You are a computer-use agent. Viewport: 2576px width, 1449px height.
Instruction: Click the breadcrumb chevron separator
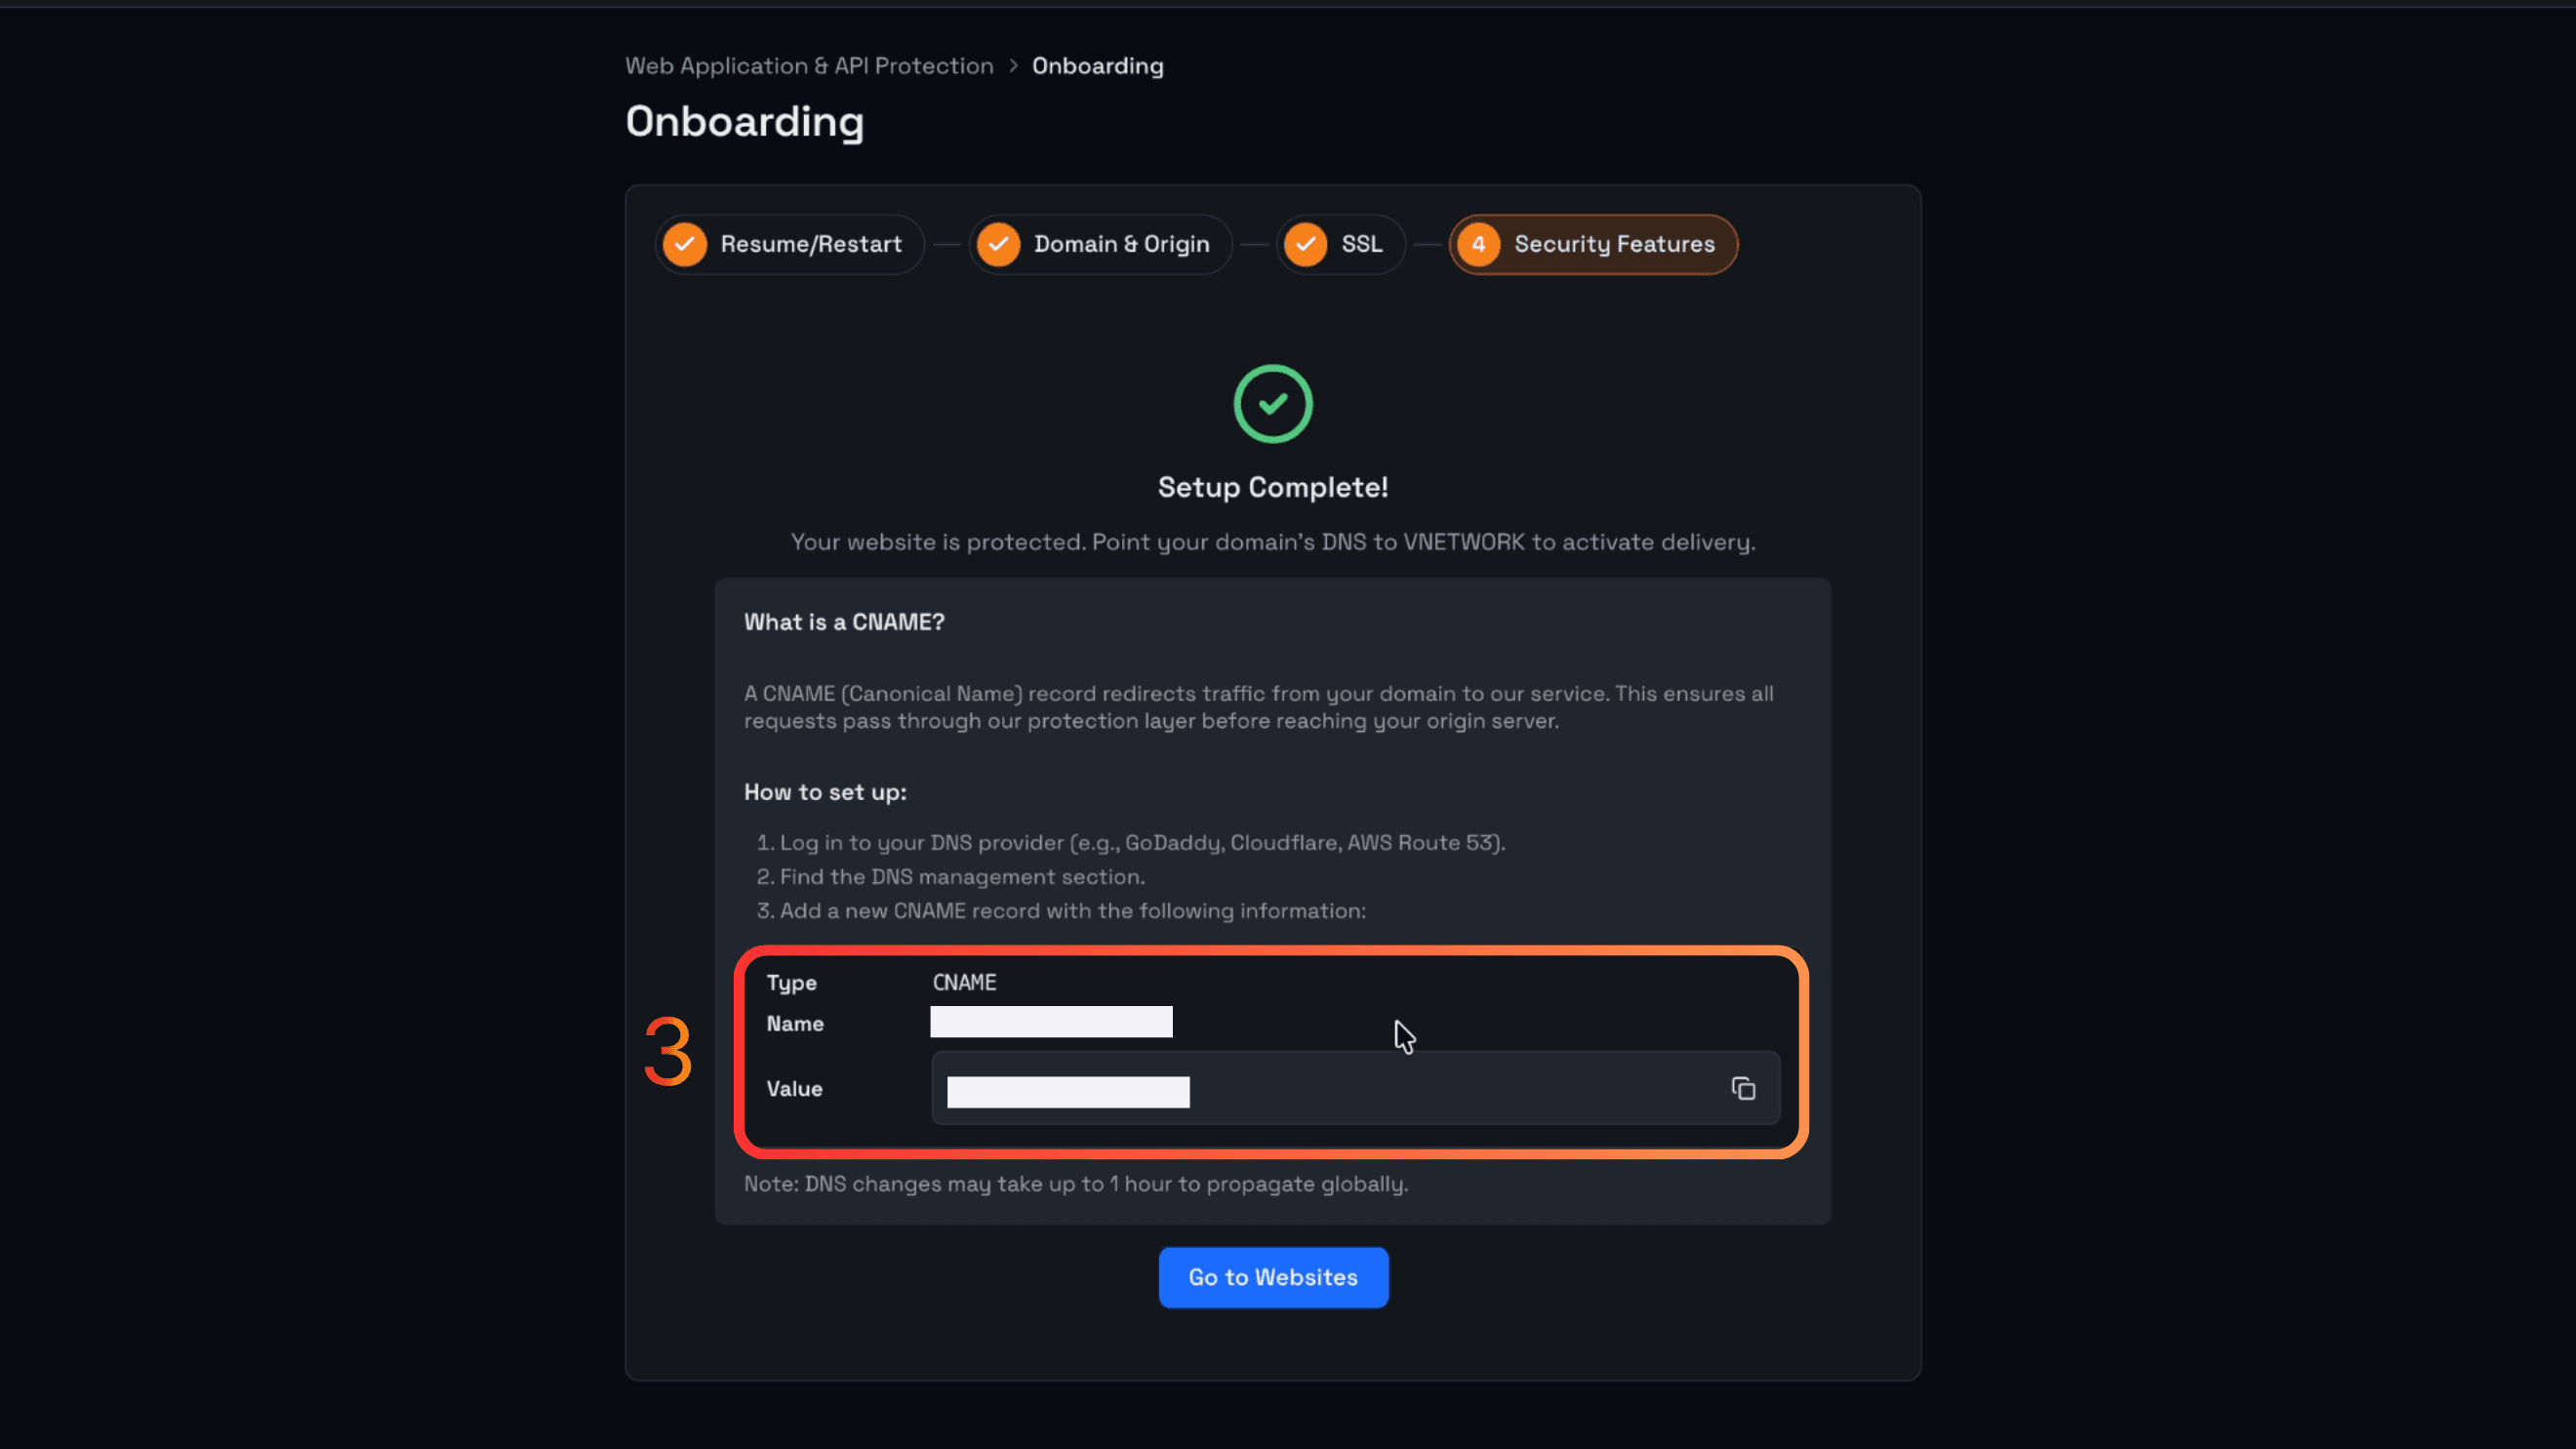click(x=1013, y=66)
